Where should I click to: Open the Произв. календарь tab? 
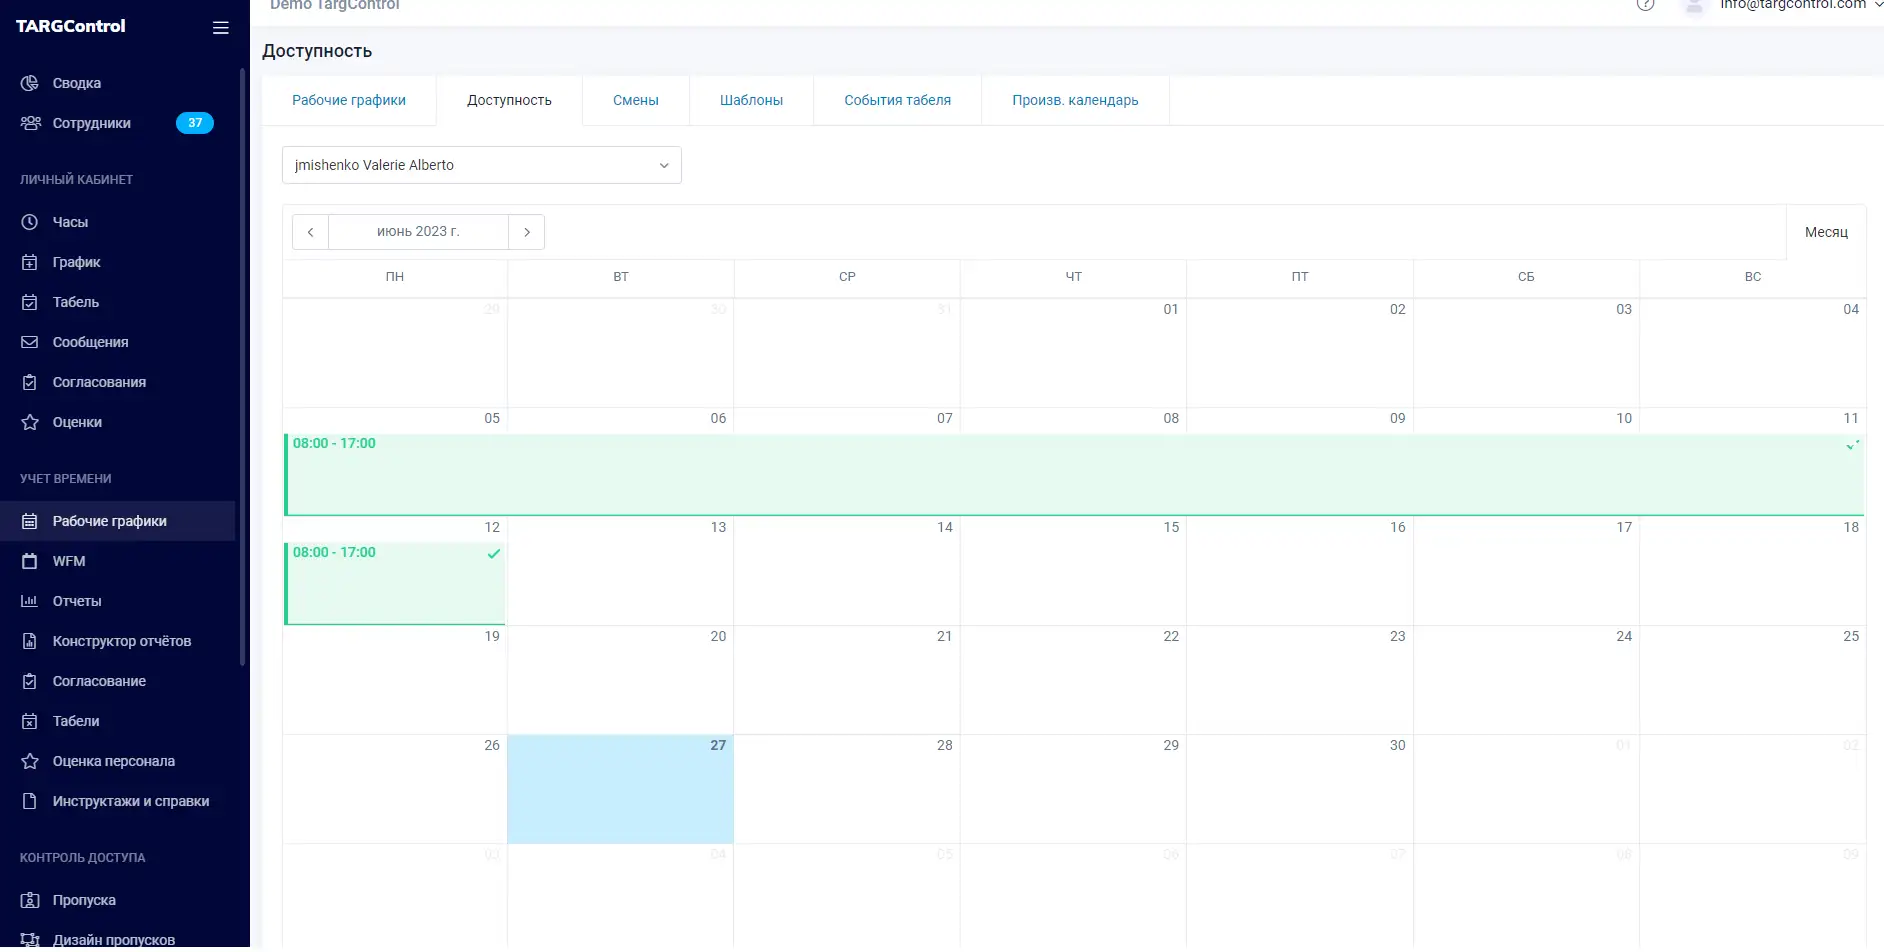click(x=1075, y=100)
